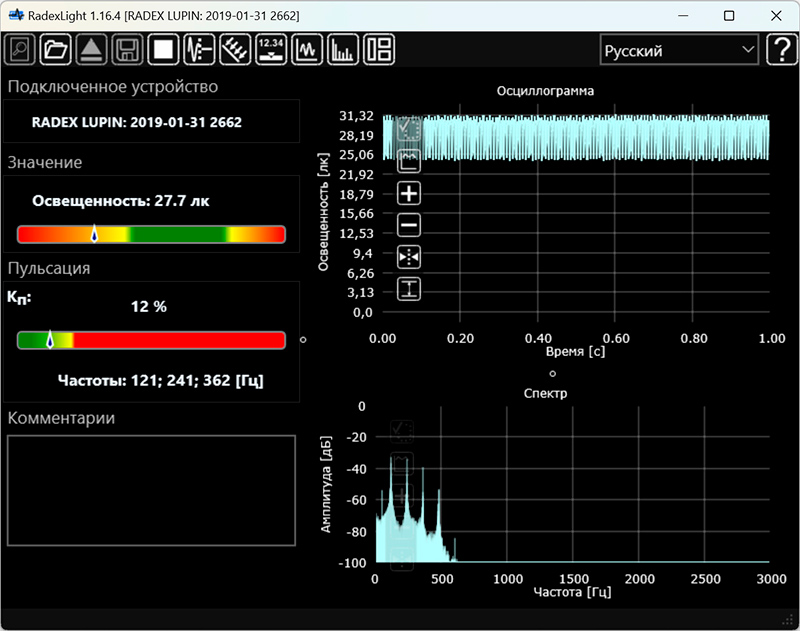Screen dimensions: 800x631
Task: Switch panel layout with the layout icon
Action: coord(379,49)
